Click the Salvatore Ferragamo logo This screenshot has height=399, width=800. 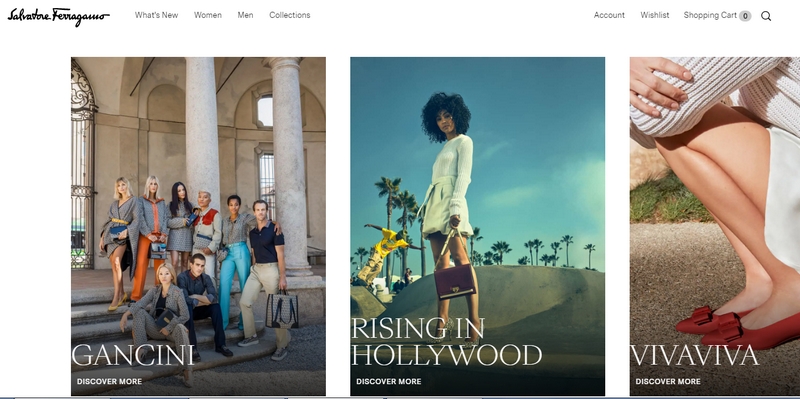59,16
